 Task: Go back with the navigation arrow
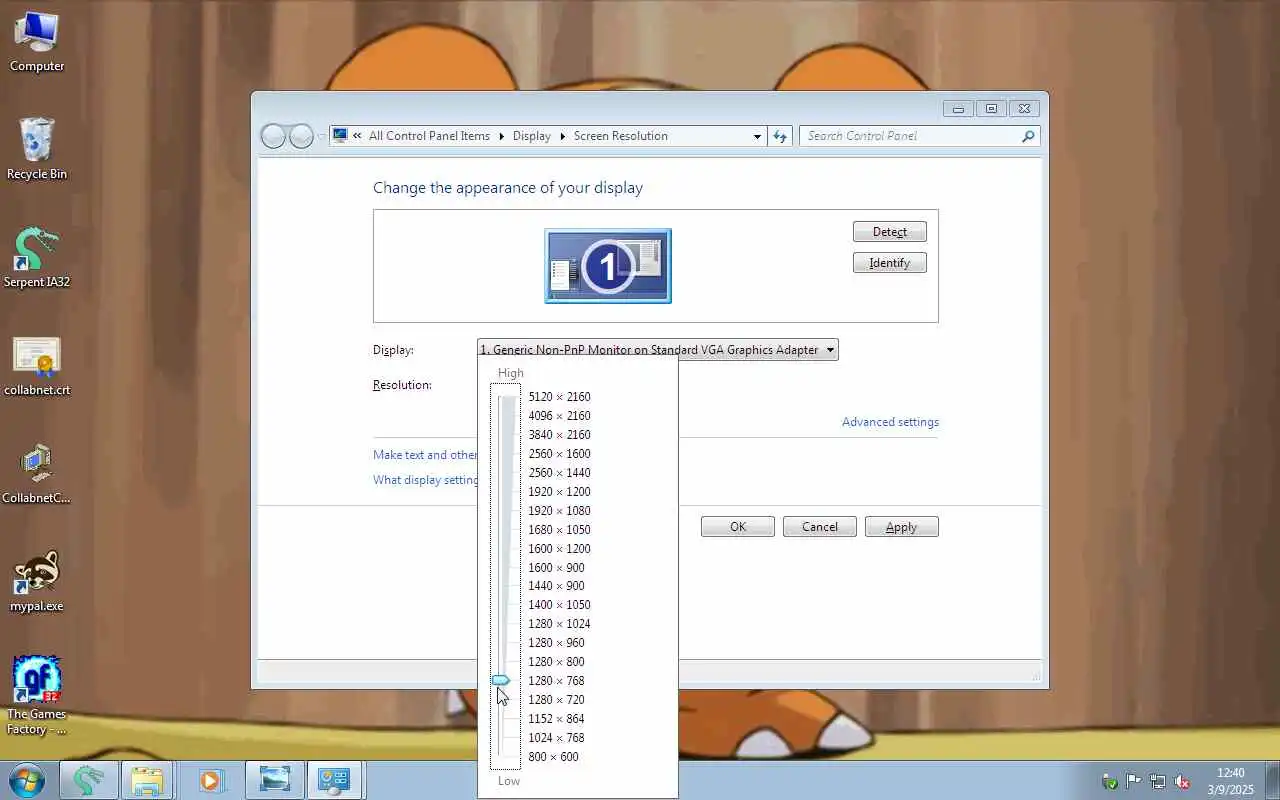(273, 136)
